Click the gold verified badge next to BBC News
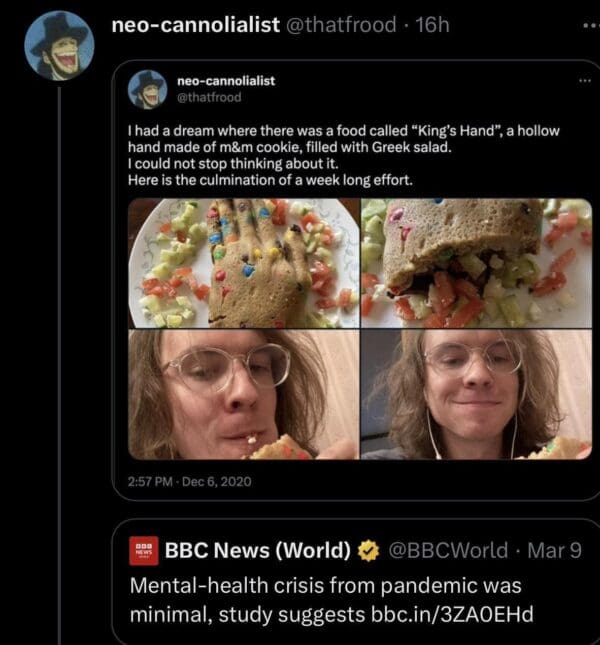Screen dimensions: 600x645 [368, 550]
